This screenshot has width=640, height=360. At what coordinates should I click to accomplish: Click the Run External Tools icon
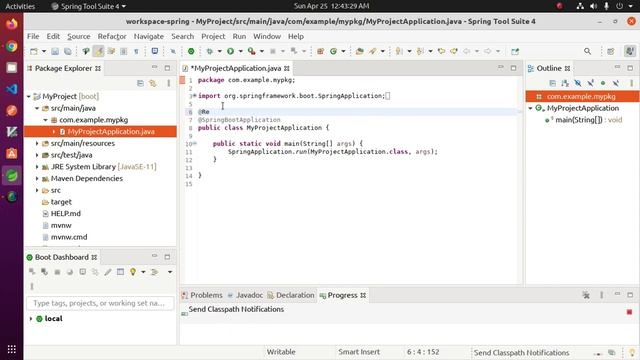[x=252, y=51]
